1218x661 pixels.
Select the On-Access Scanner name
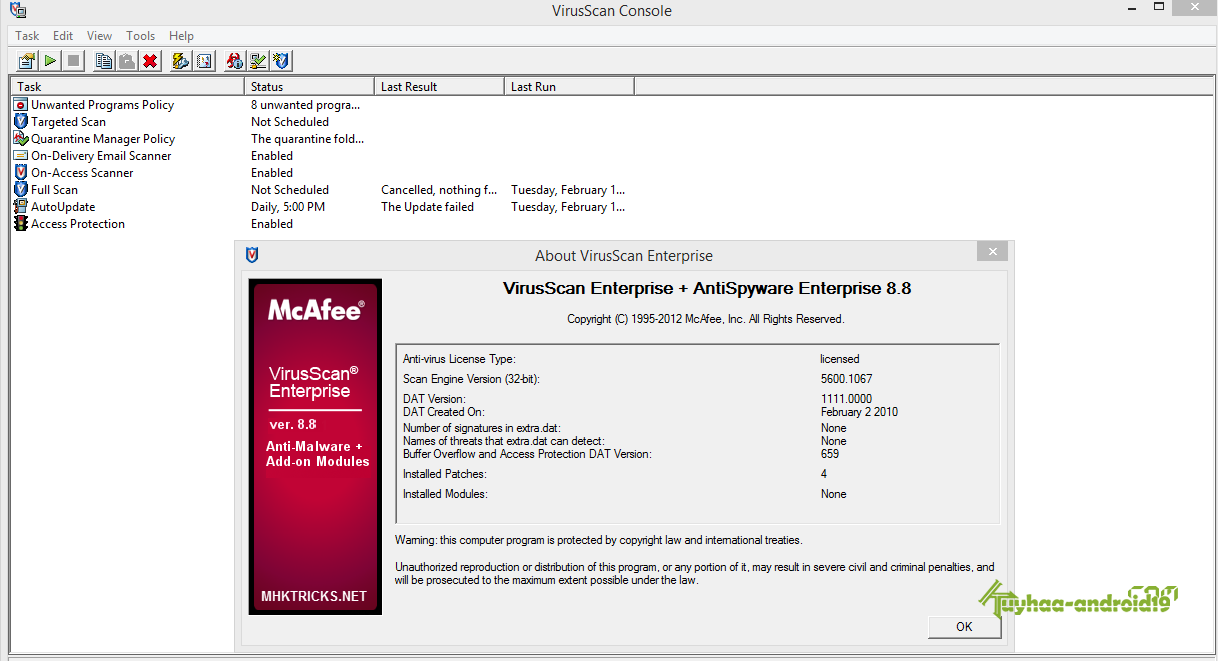[82, 173]
